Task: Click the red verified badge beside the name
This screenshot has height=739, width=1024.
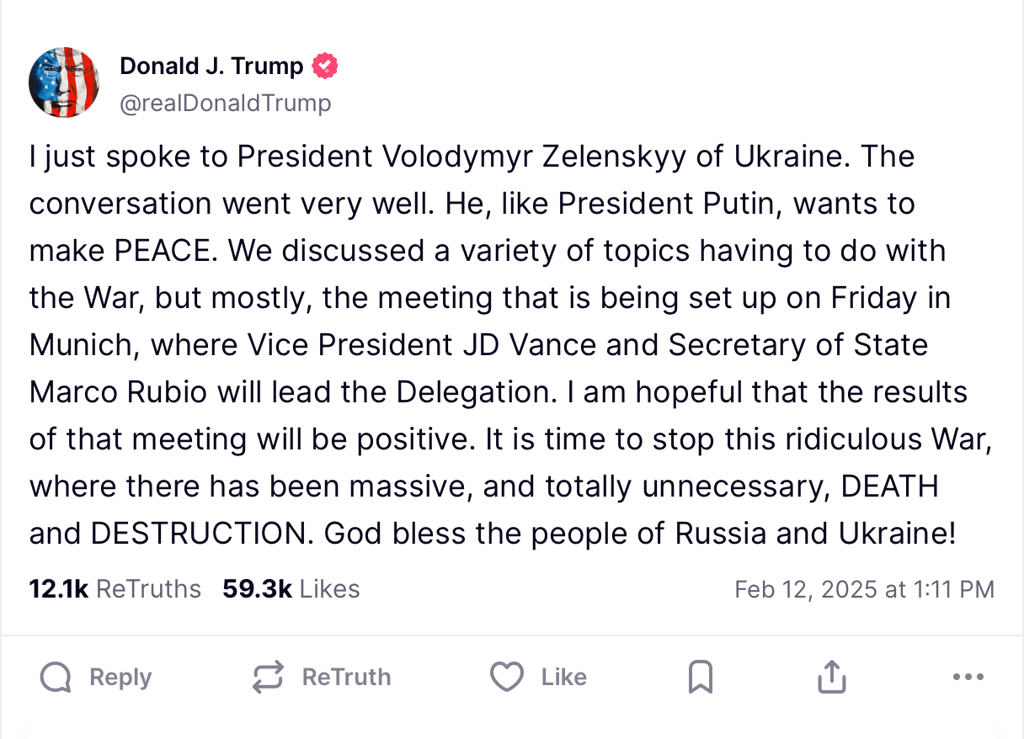Action: click(325, 67)
